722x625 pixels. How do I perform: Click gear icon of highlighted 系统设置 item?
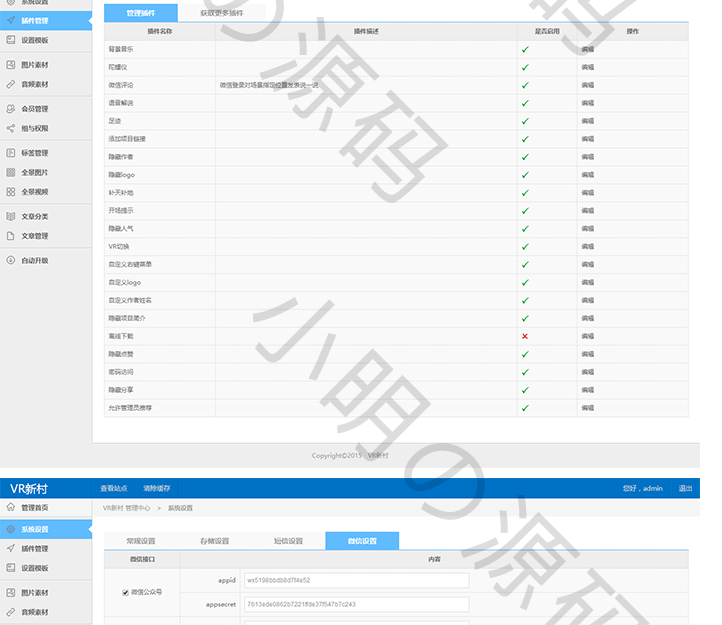11,529
